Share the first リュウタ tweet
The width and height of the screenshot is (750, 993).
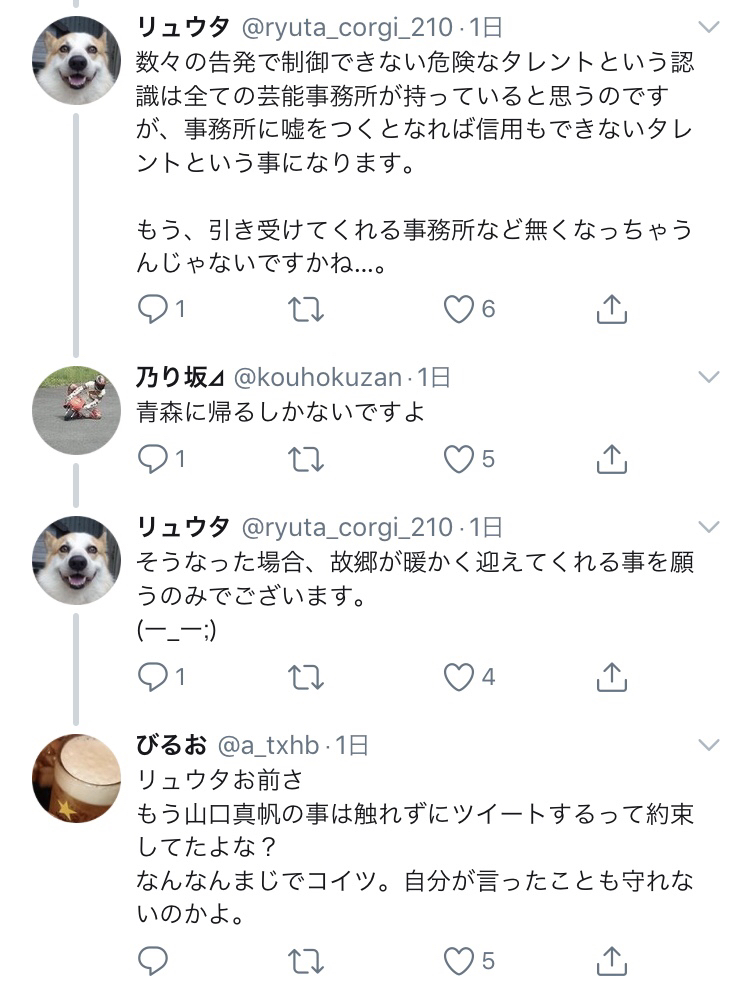coord(611,310)
